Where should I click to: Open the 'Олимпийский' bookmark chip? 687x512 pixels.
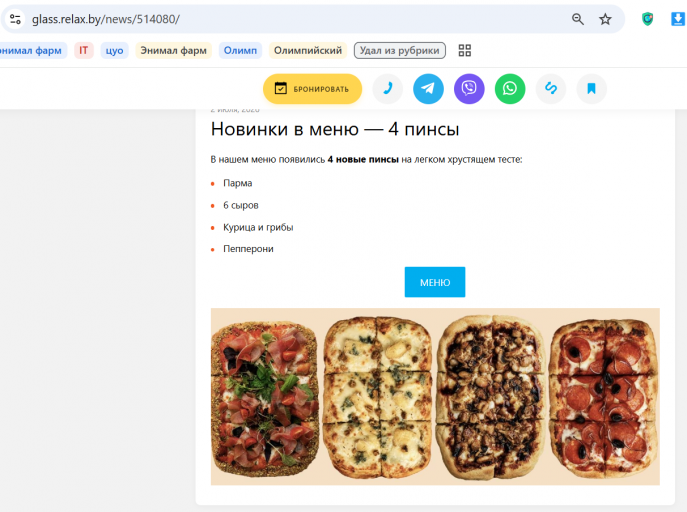[308, 50]
